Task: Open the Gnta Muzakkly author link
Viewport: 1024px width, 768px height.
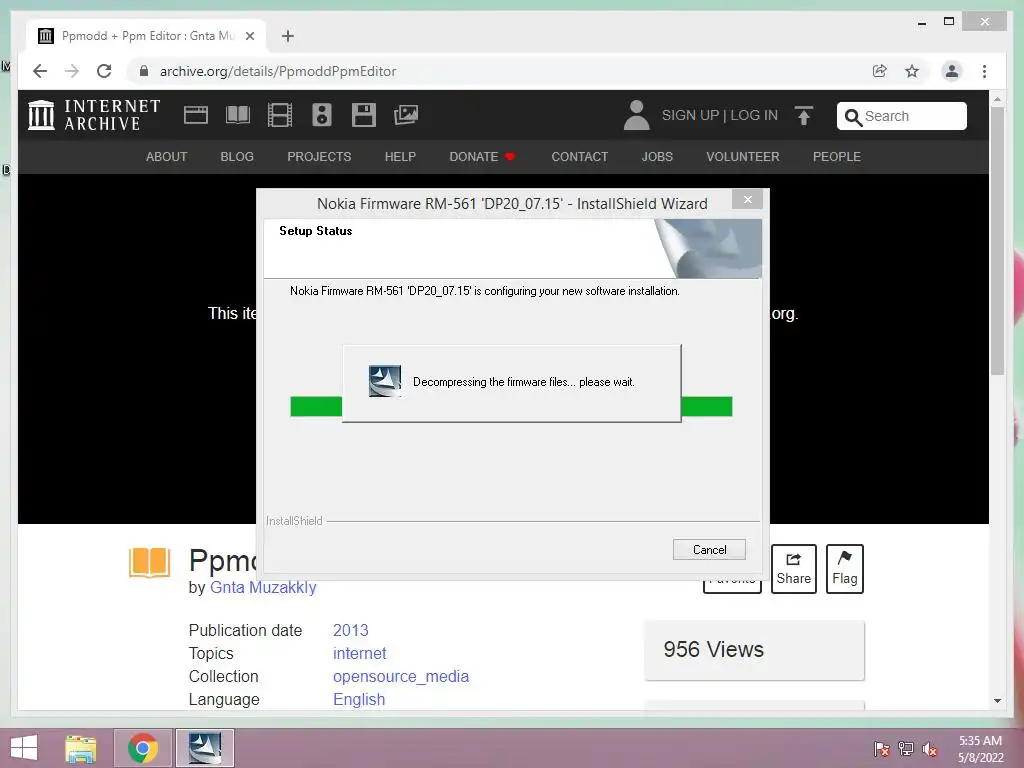Action: coord(263,587)
